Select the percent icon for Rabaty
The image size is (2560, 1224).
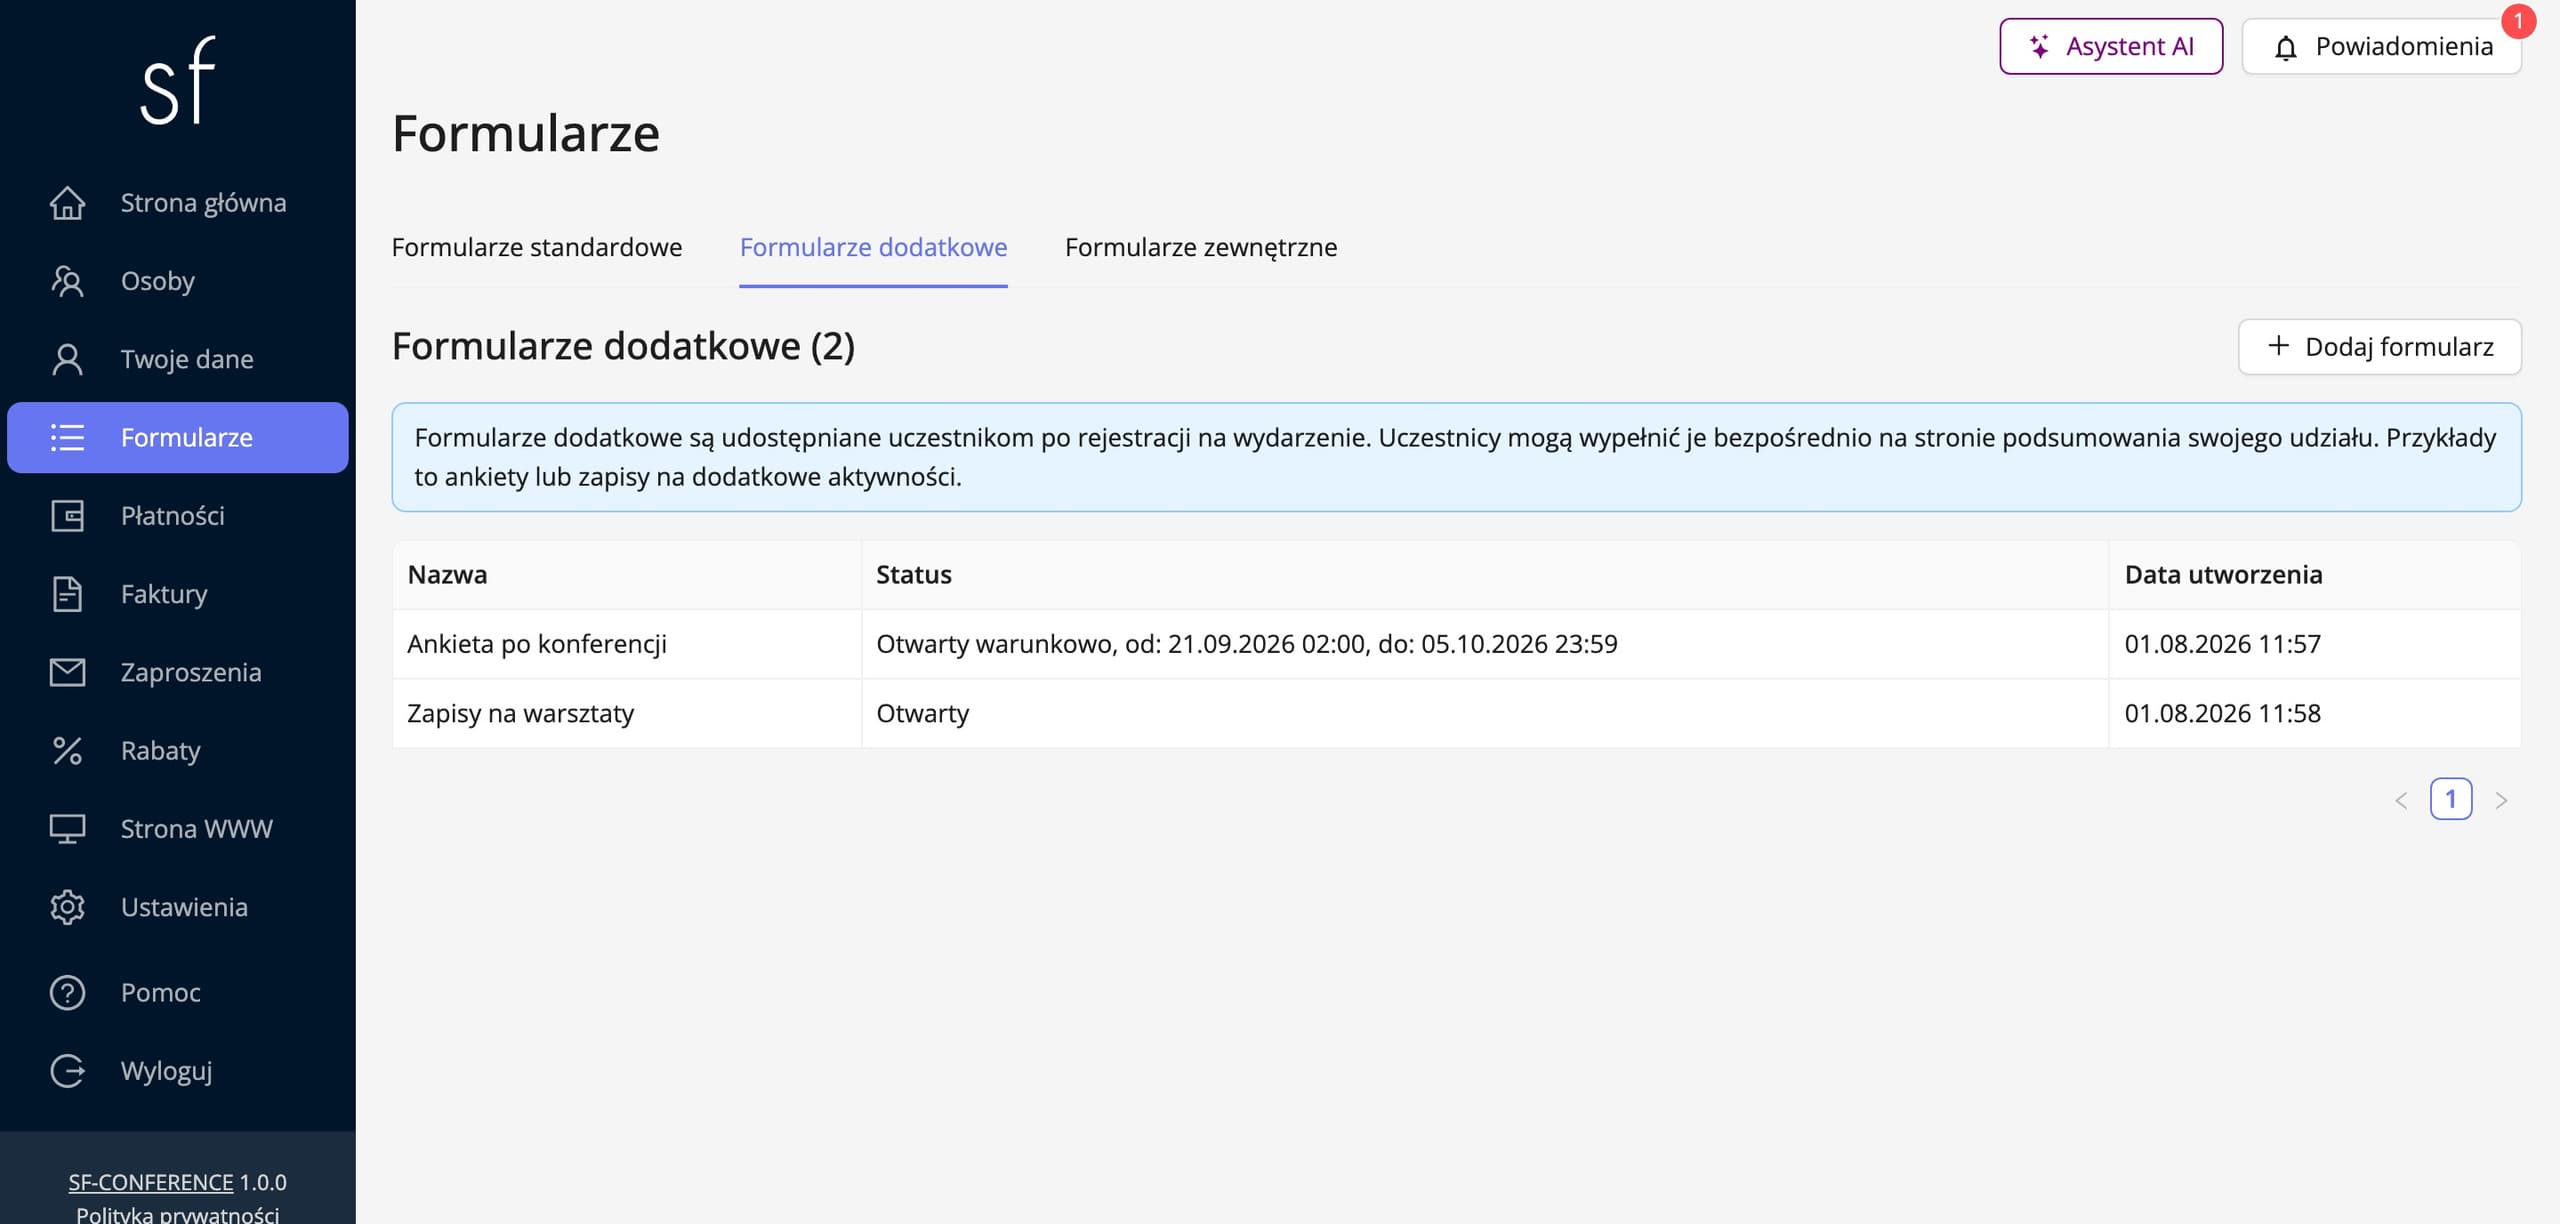pyautogui.click(x=67, y=751)
